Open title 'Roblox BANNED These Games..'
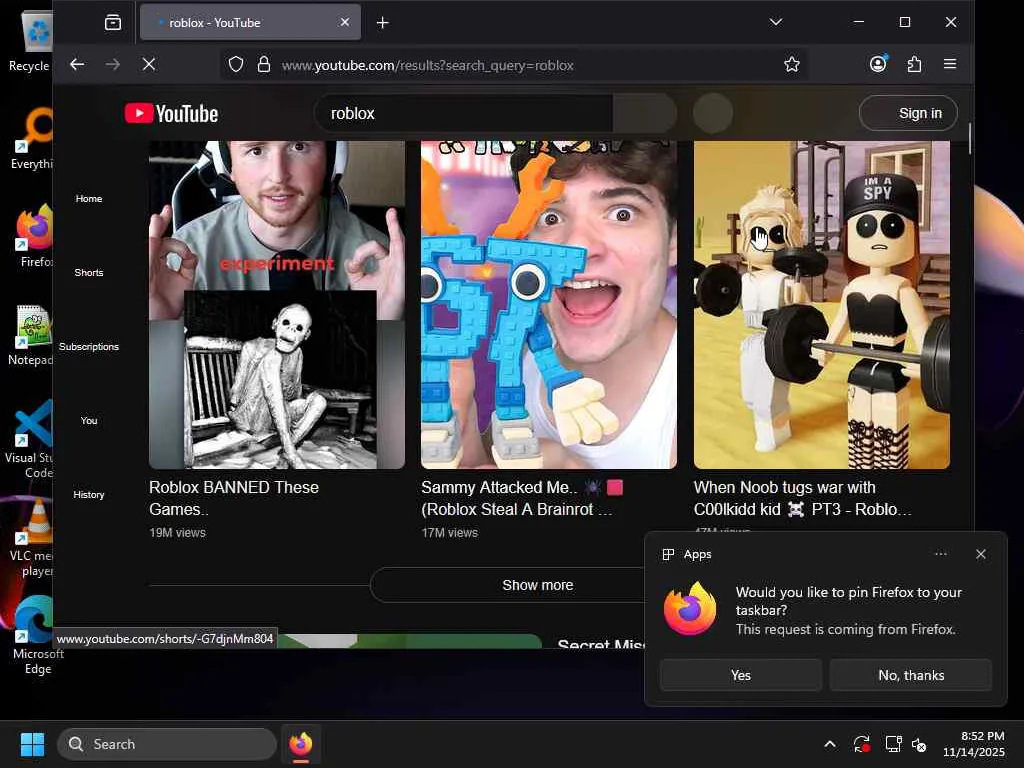 (234, 498)
